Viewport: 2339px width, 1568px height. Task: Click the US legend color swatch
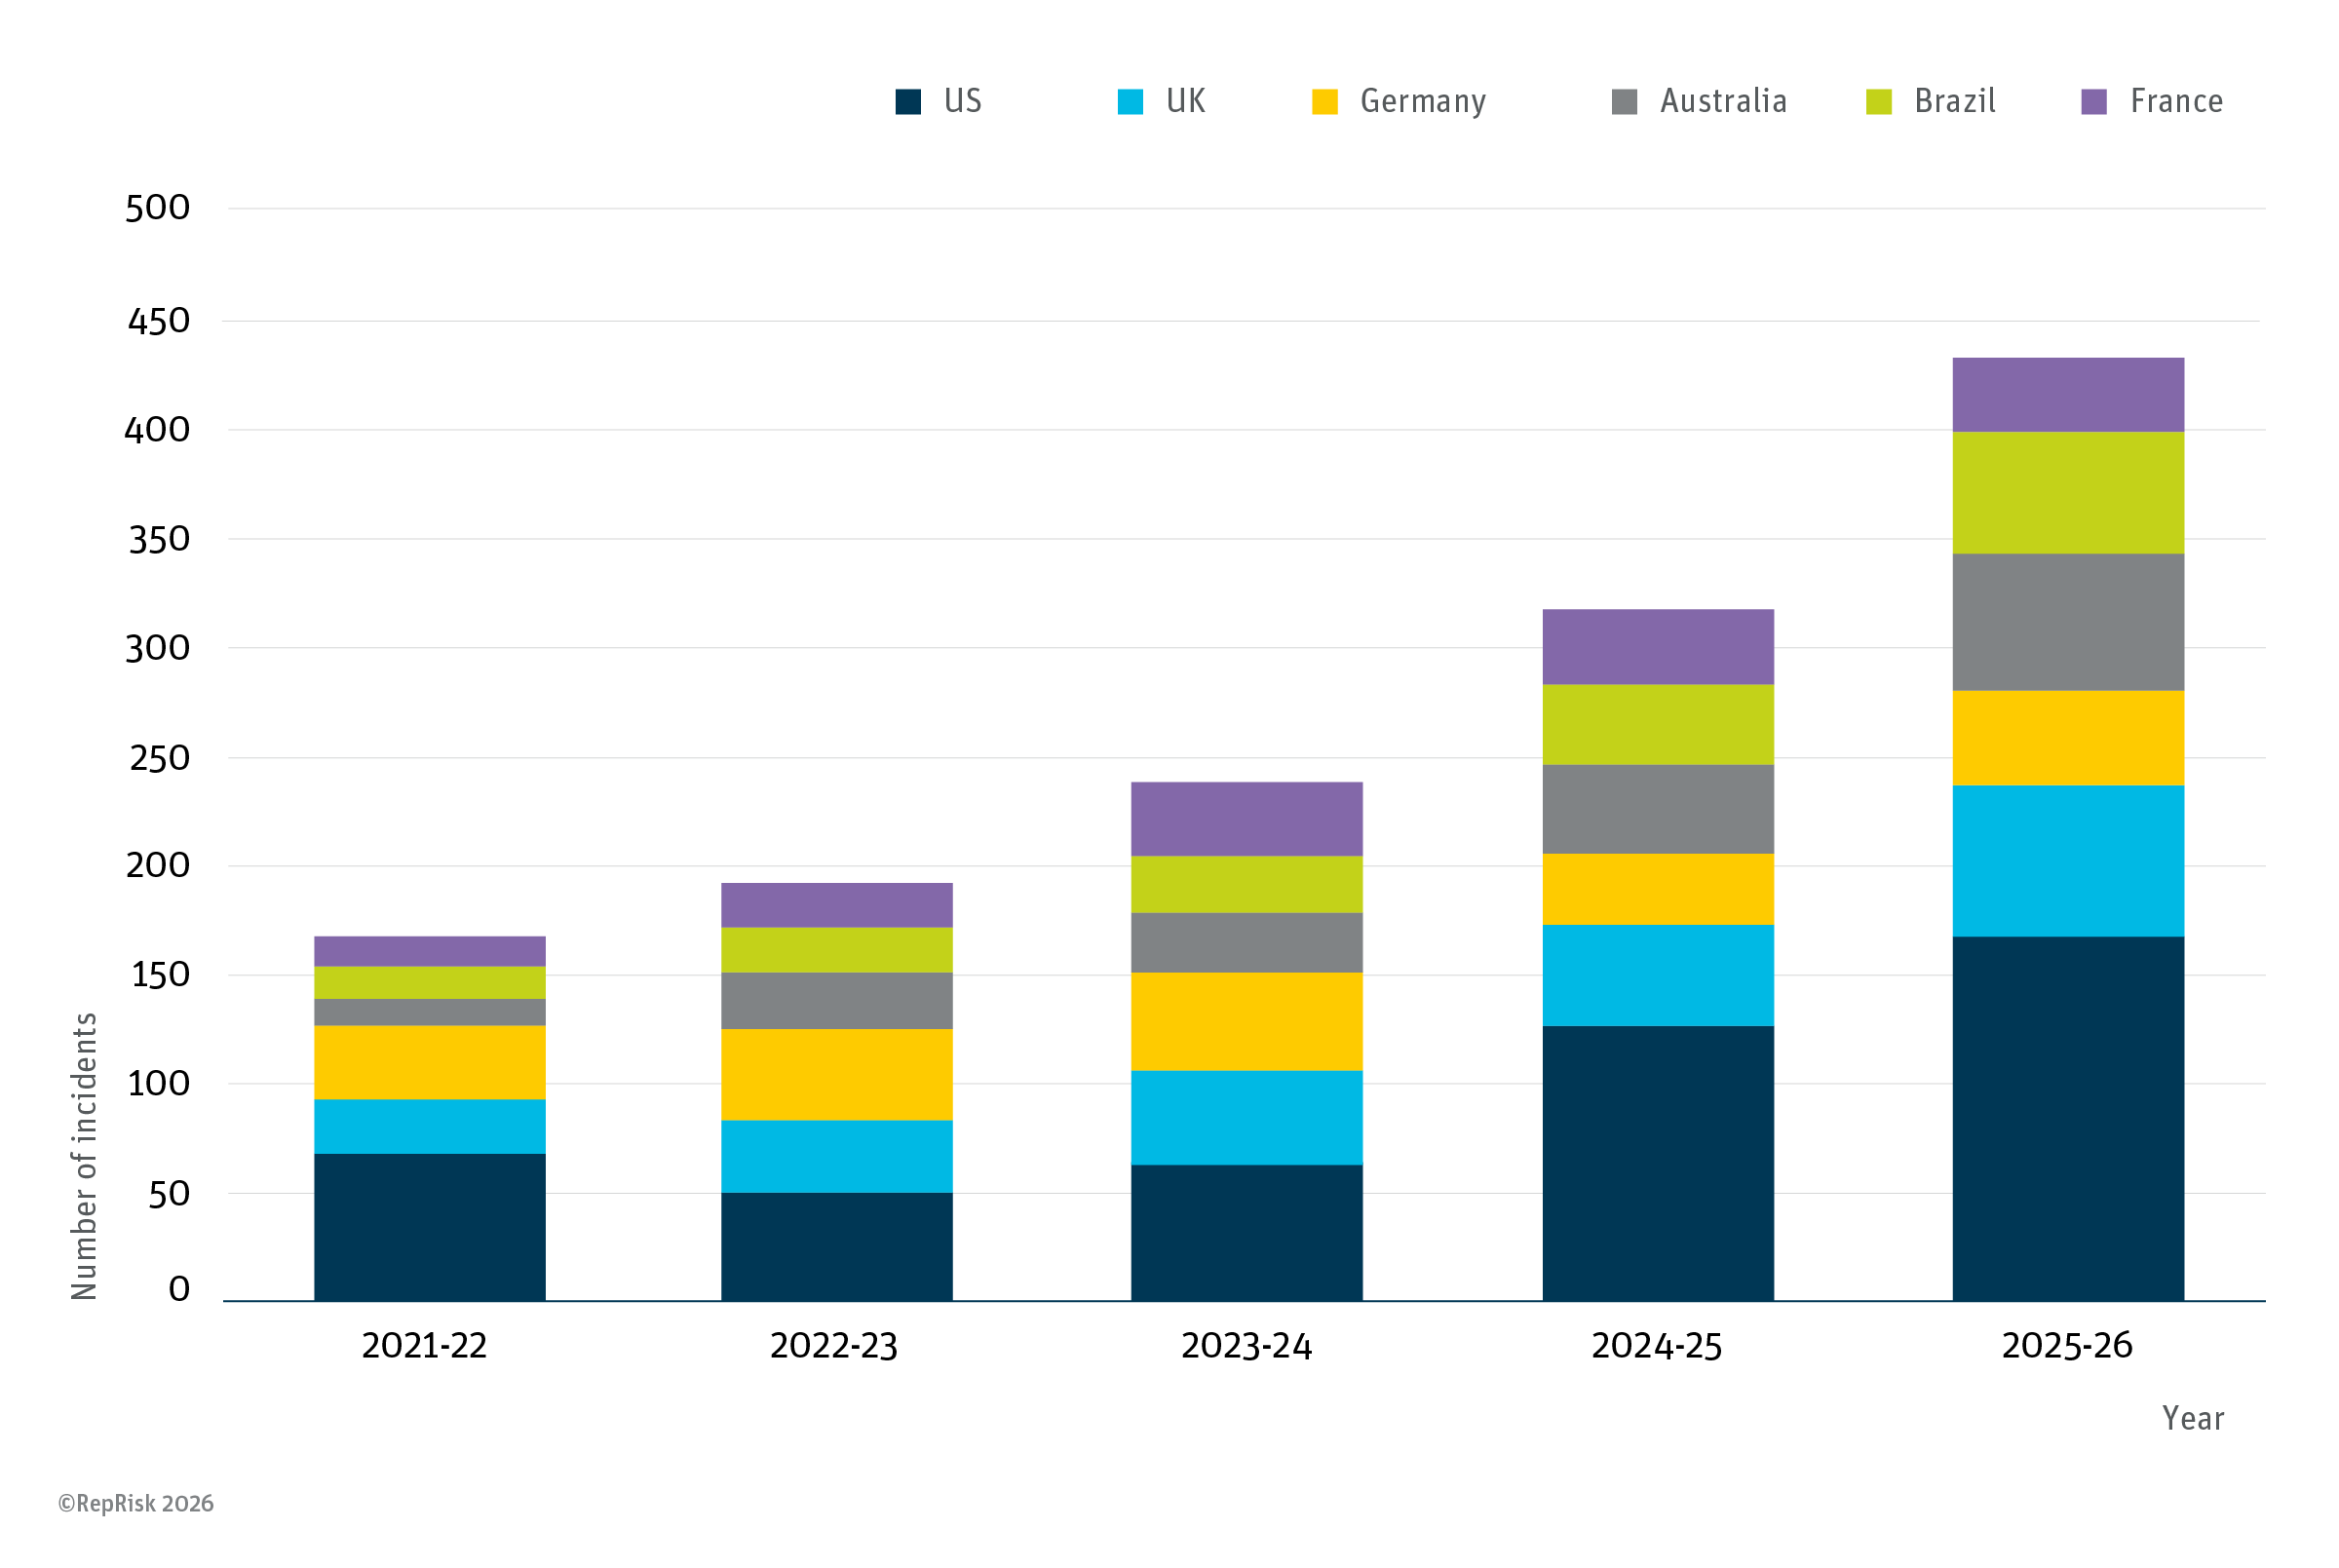pyautogui.click(x=908, y=102)
